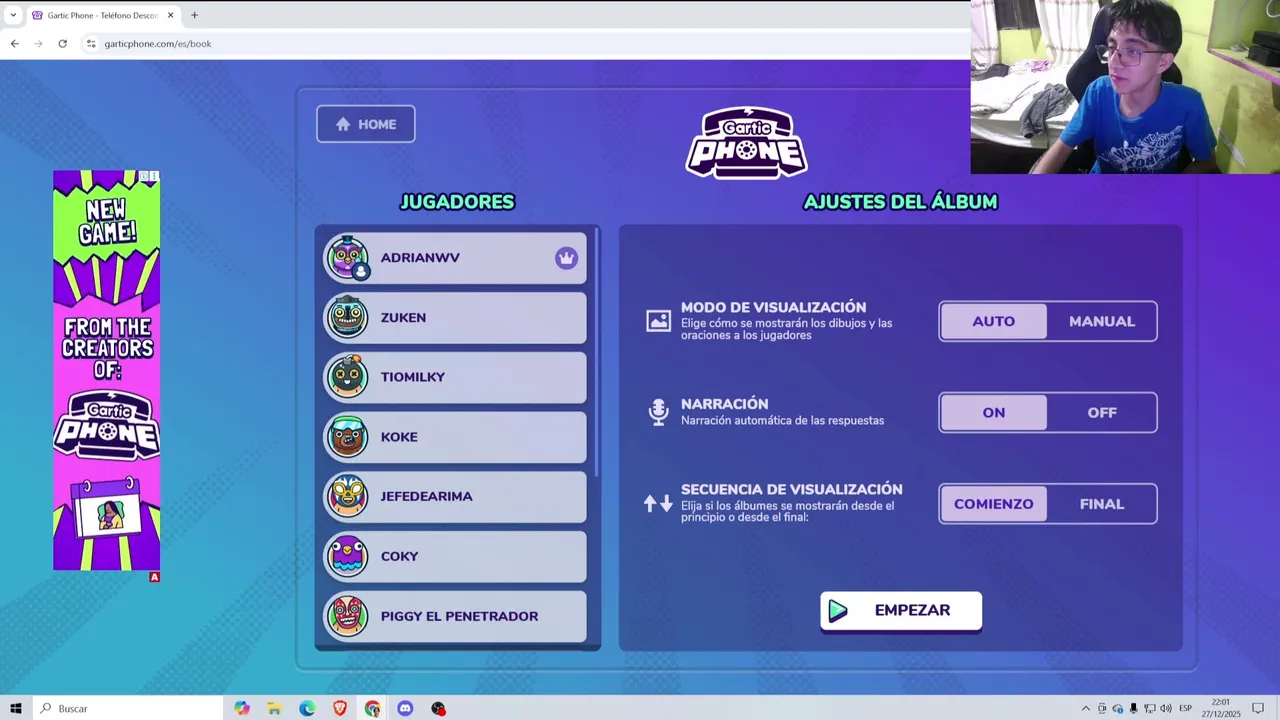Open Microsoft Edge from the taskbar
1280x720 pixels.
(x=307, y=708)
